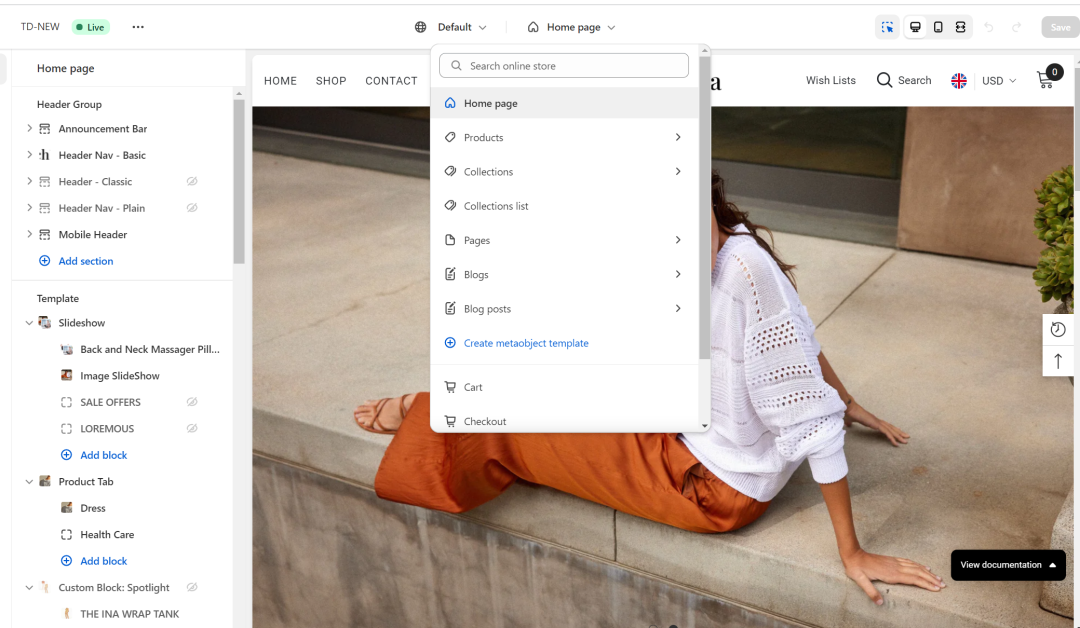
Task: Open the Products template submenu
Action: pyautogui.click(x=677, y=138)
